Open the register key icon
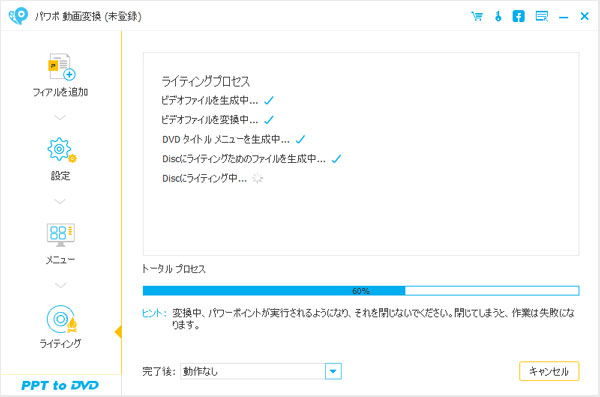 coord(498,16)
